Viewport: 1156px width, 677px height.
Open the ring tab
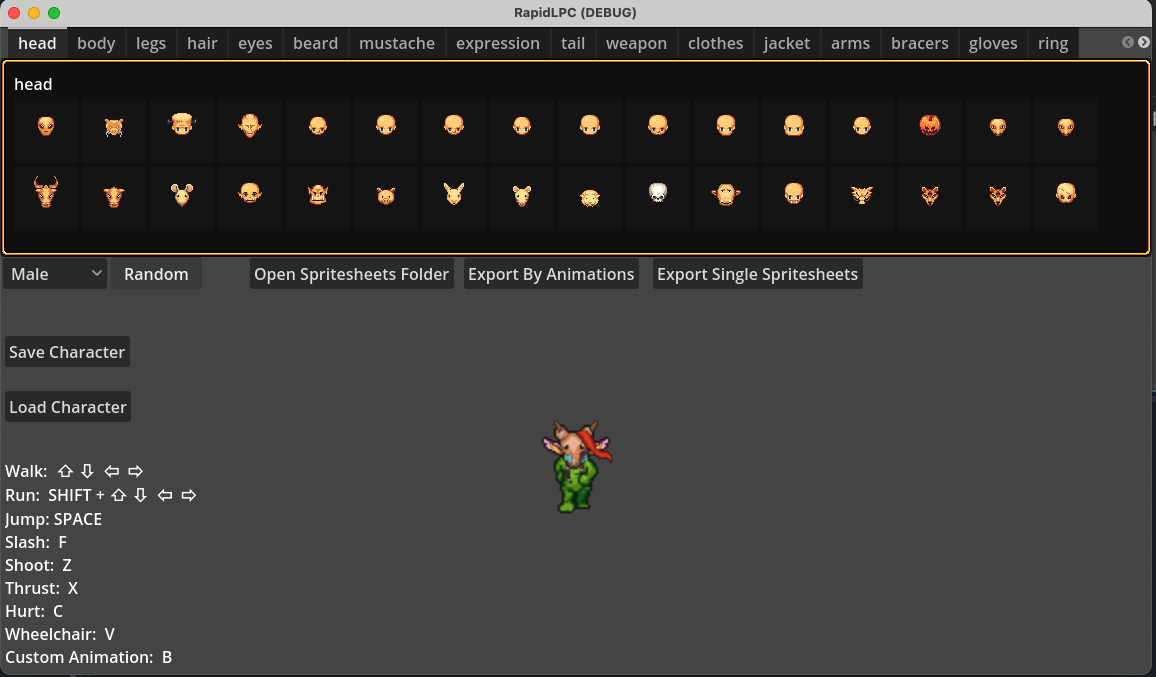point(1053,44)
